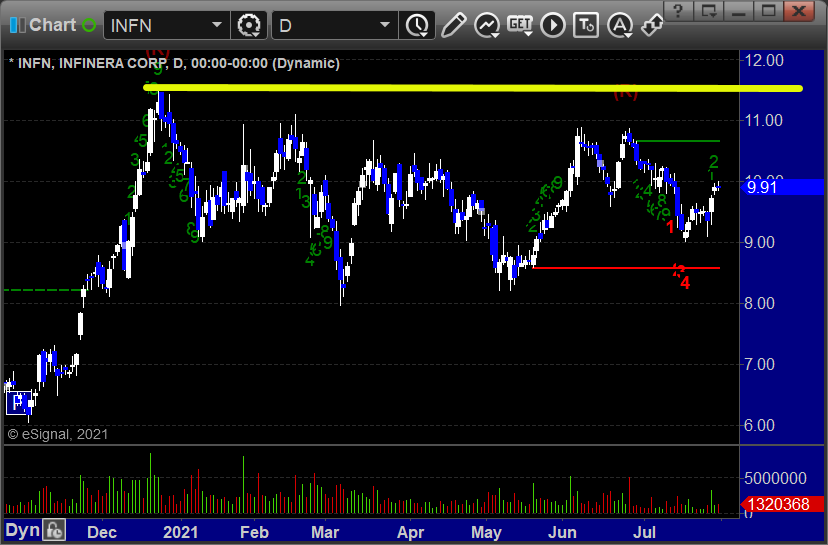Select the text annotation tool icon
Viewport: 828px width, 545px height.
pos(586,25)
